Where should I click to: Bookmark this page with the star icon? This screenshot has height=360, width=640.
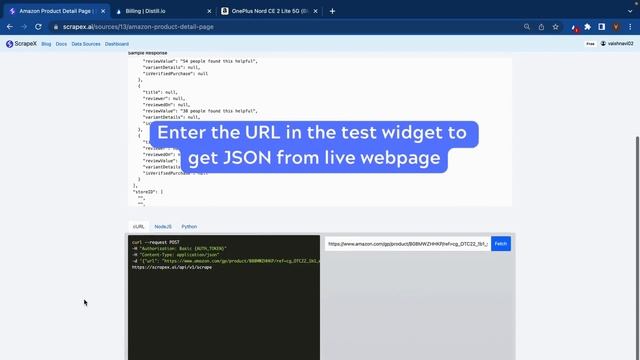point(556,27)
